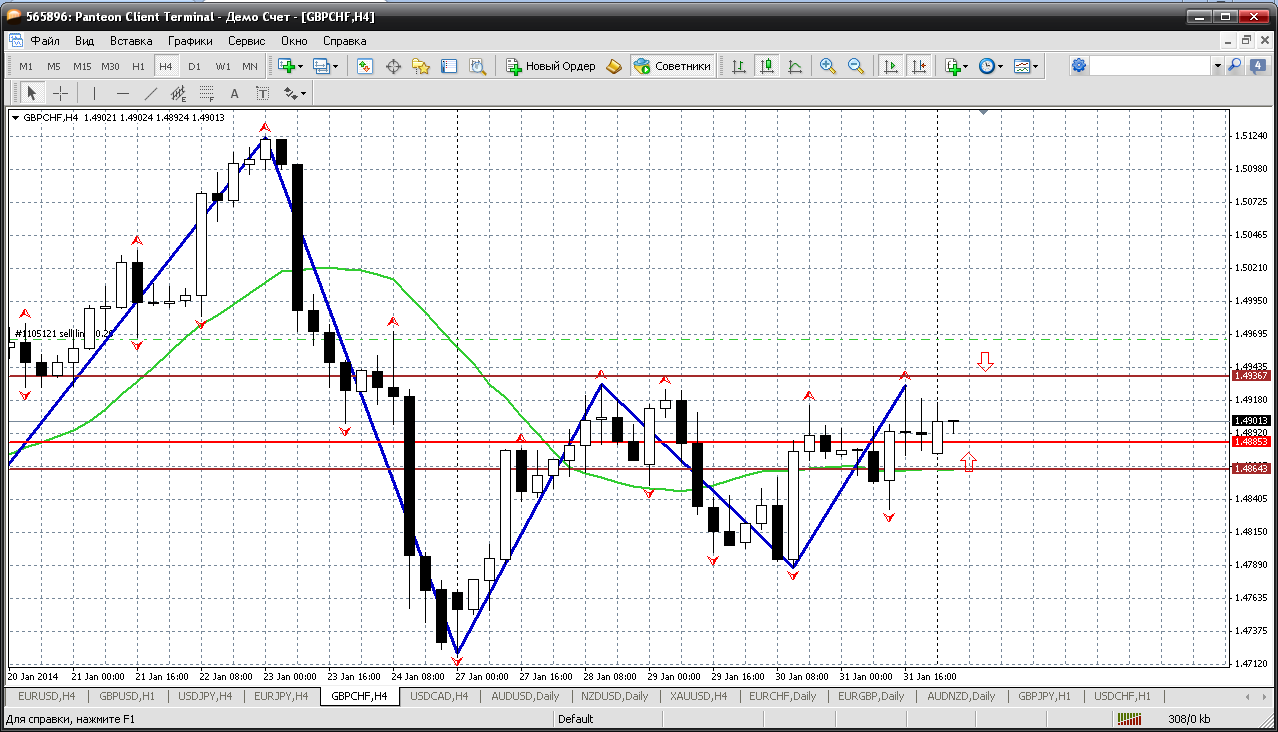The height and width of the screenshot is (732, 1278).
Task: Zoom in on the chart
Action: 827,66
